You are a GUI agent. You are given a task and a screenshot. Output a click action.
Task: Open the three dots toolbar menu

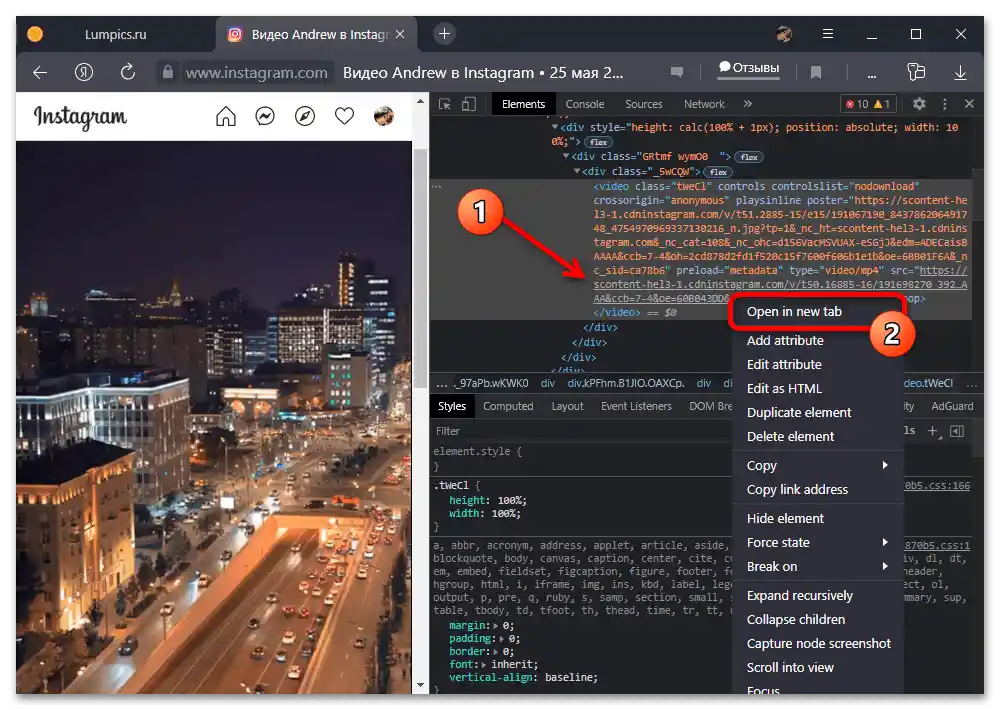[872, 74]
